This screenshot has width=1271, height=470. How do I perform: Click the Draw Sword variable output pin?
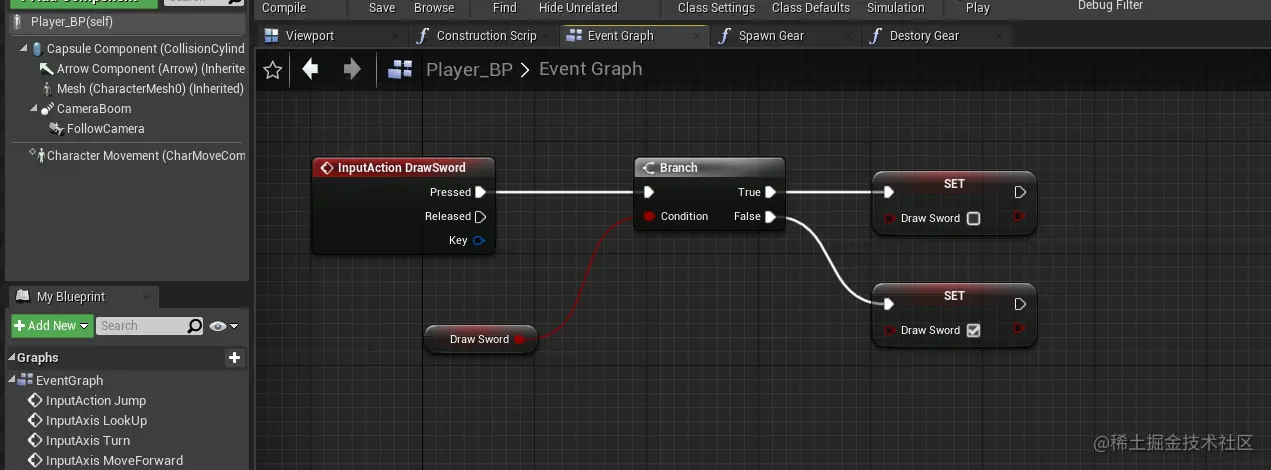520,339
